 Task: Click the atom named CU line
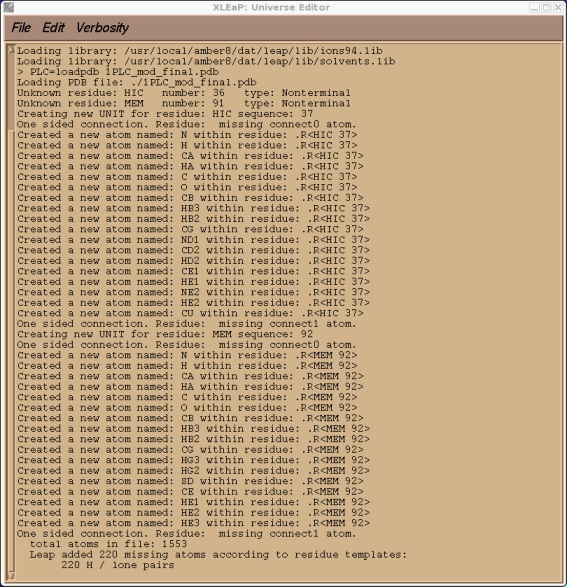[190, 313]
